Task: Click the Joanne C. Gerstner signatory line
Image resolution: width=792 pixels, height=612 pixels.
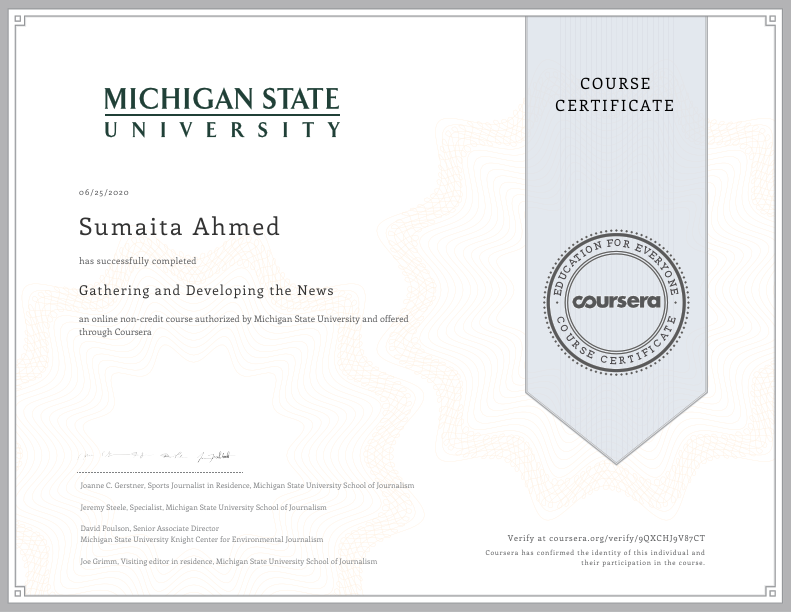Action: pos(247,486)
